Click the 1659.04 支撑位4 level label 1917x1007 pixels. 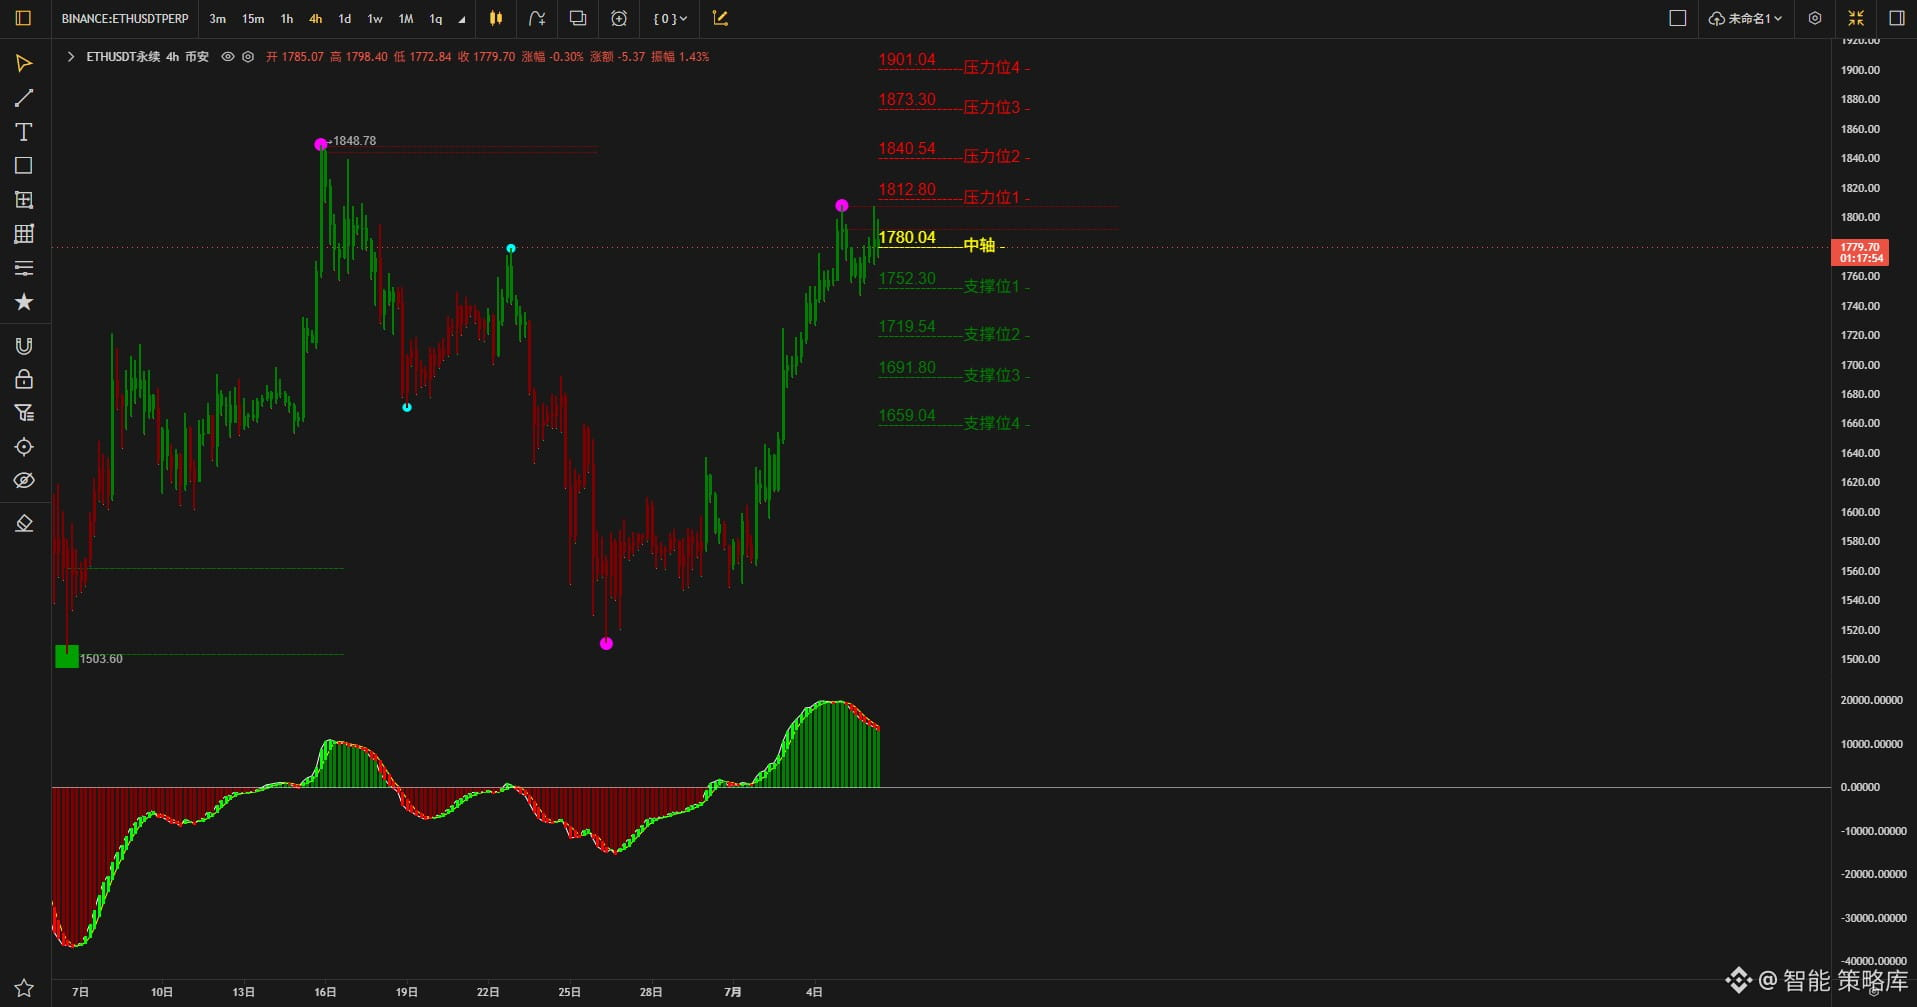(954, 419)
